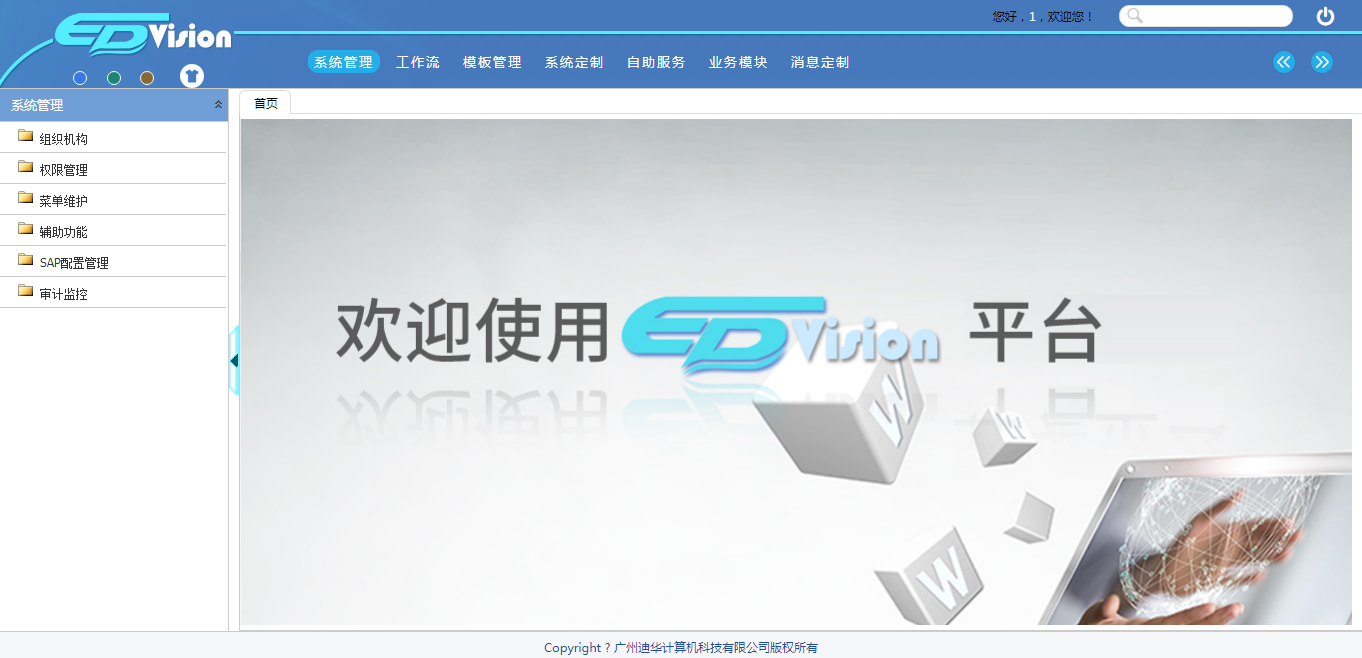Viewport: 1362px width, 658px height.
Task: Focus the search input field in the header
Action: [x=1206, y=16]
